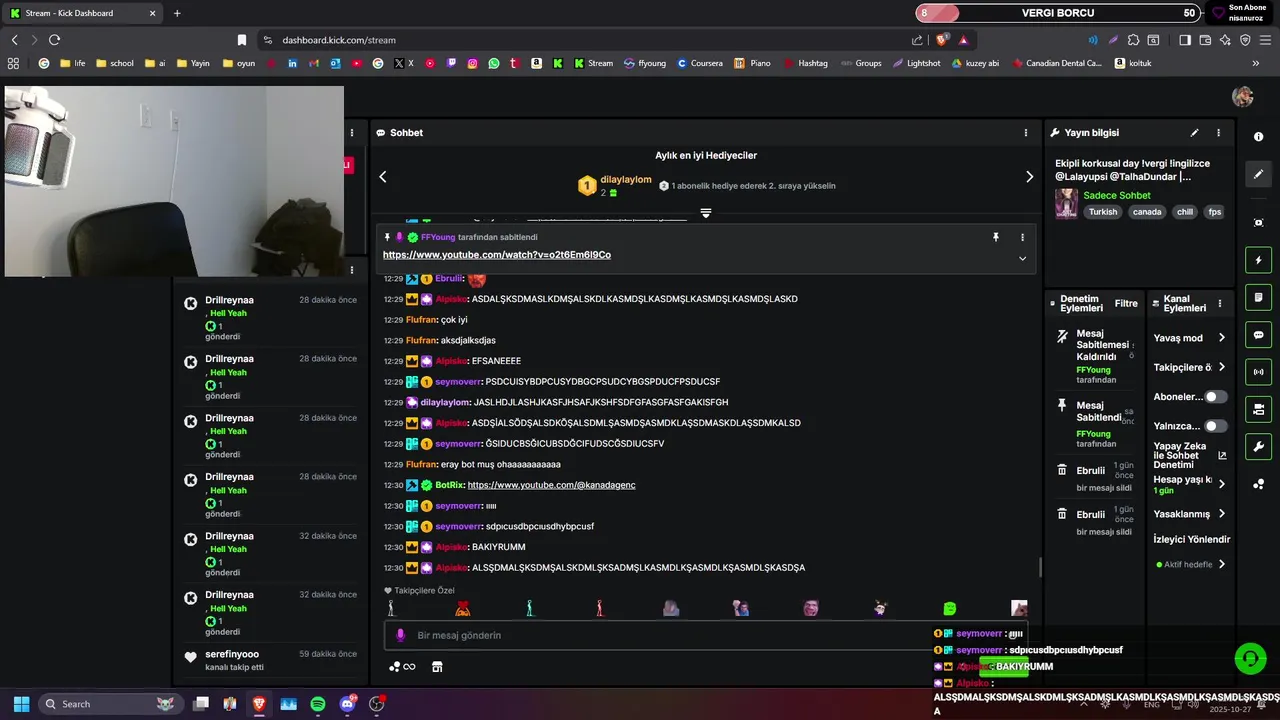This screenshot has height=720, width=1280.
Task: Click serefinyooo follow activity entry
Action: click(270, 660)
